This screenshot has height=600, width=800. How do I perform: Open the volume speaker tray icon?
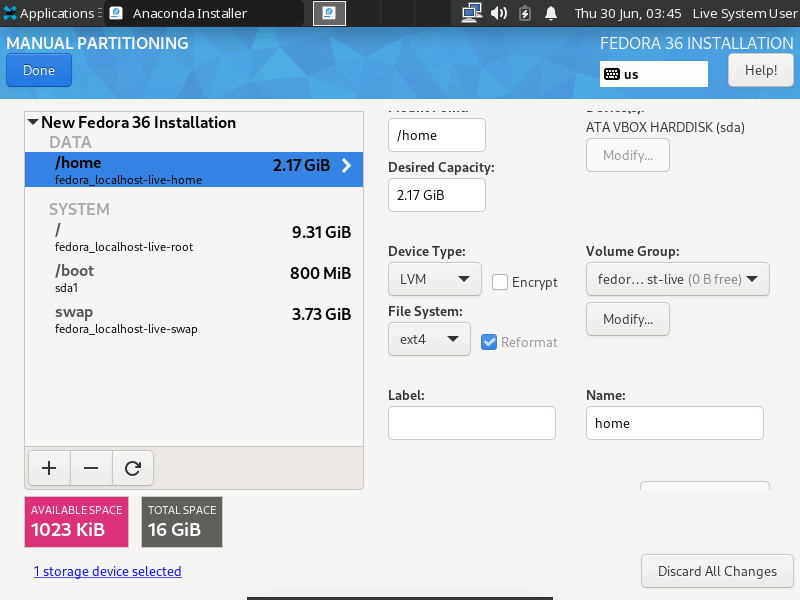point(499,14)
